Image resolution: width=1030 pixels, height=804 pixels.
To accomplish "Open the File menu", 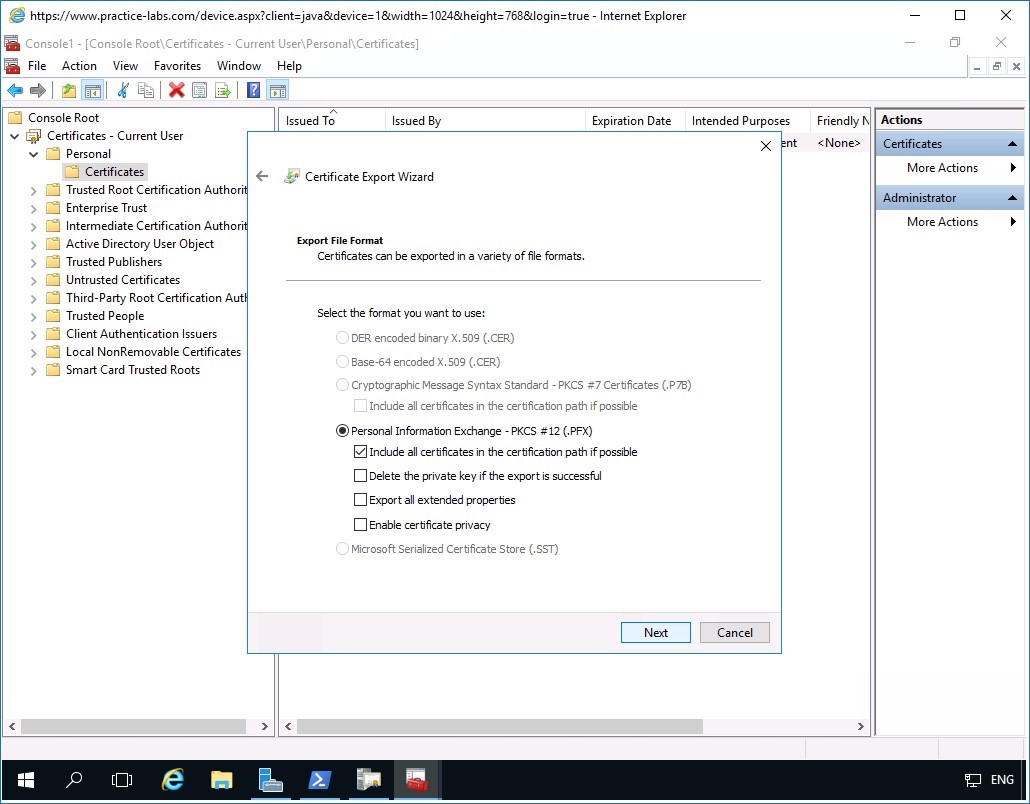I will pos(37,66).
